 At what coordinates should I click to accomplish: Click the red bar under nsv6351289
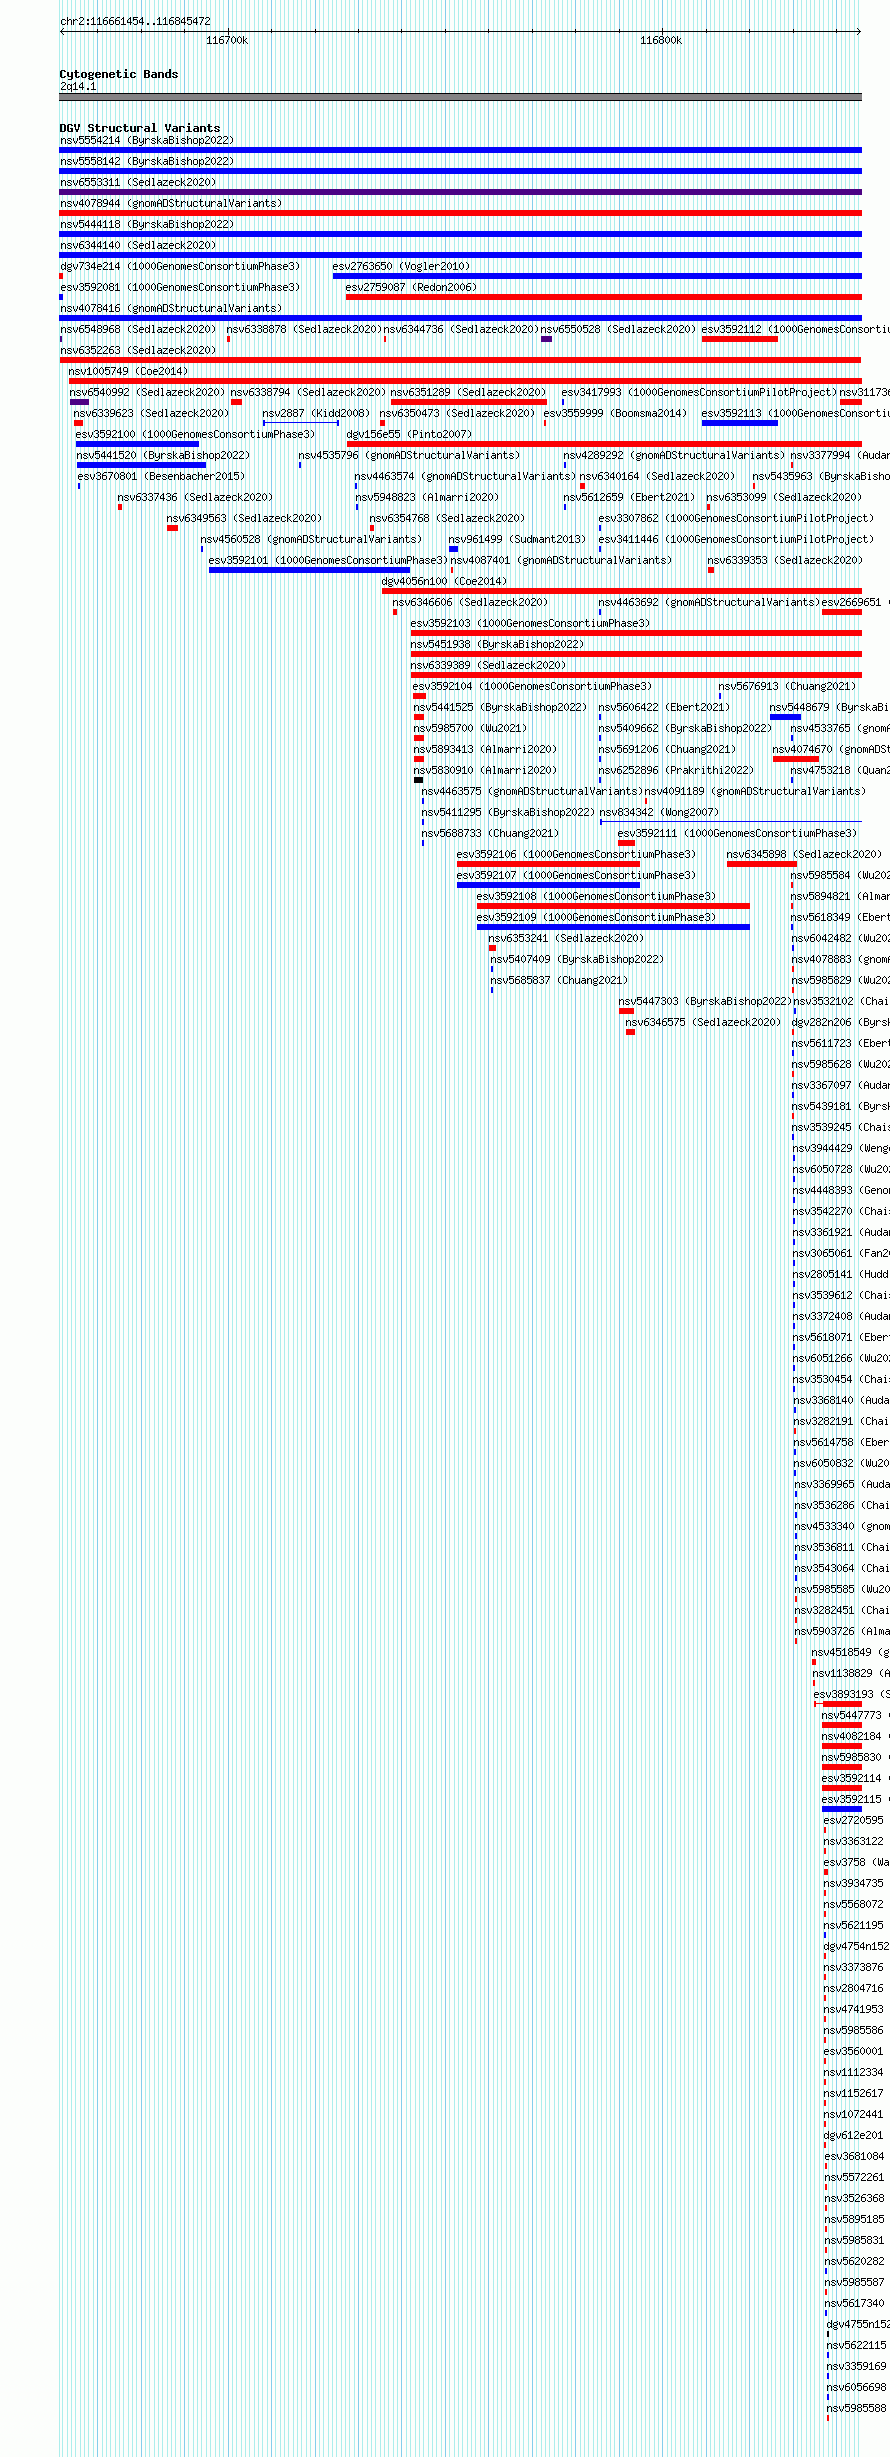[x=469, y=402]
